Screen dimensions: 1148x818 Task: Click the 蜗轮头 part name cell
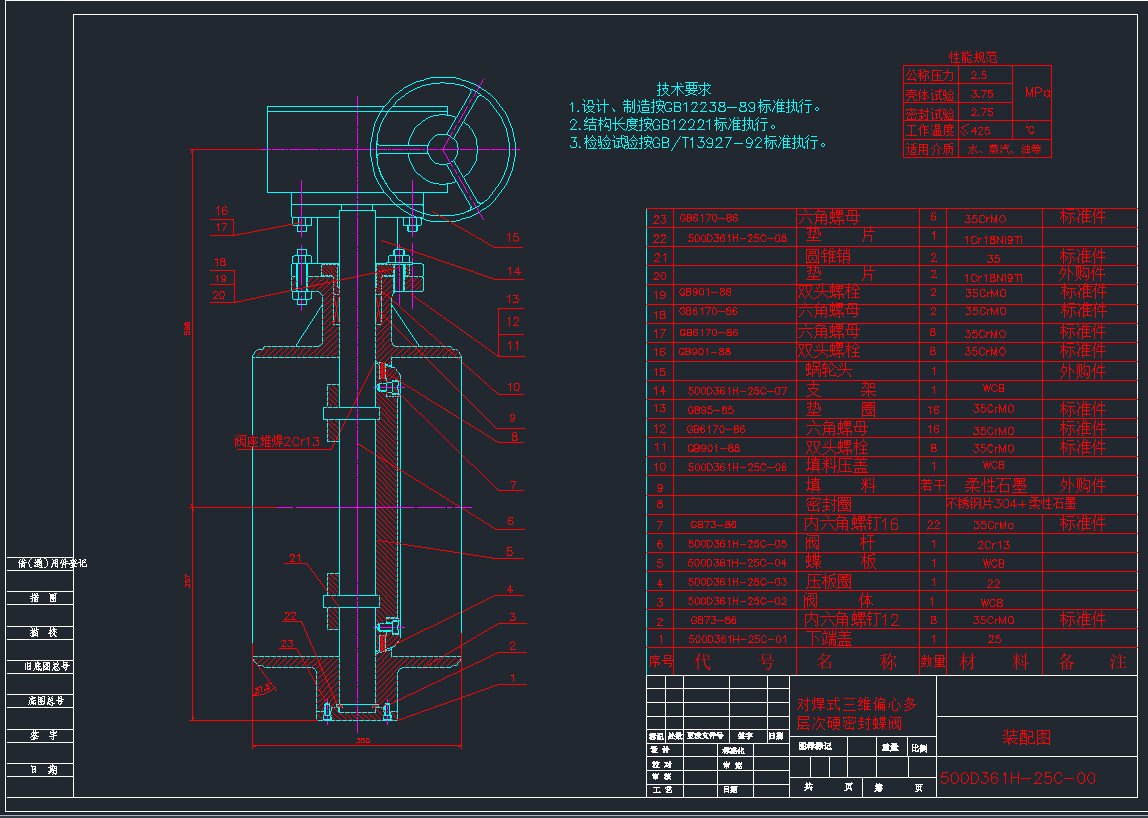[x=828, y=370]
